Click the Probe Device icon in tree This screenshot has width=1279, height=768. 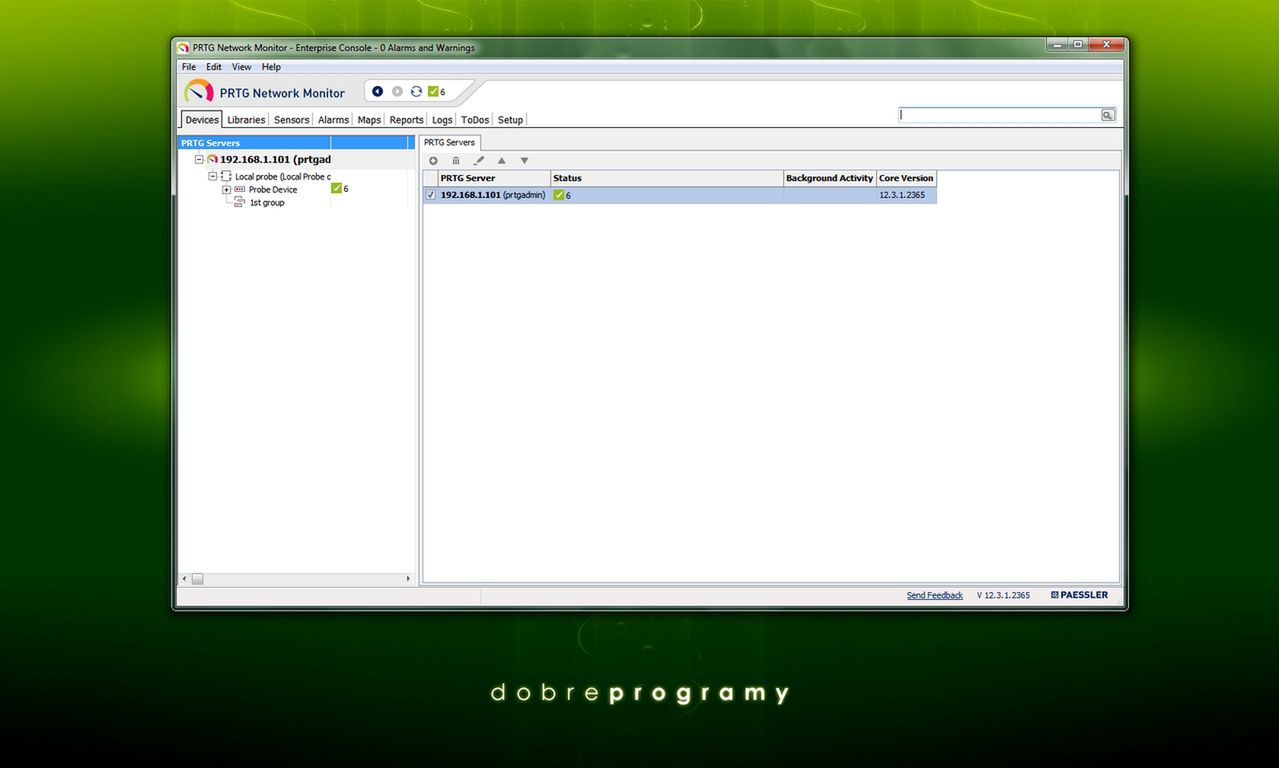(x=240, y=189)
